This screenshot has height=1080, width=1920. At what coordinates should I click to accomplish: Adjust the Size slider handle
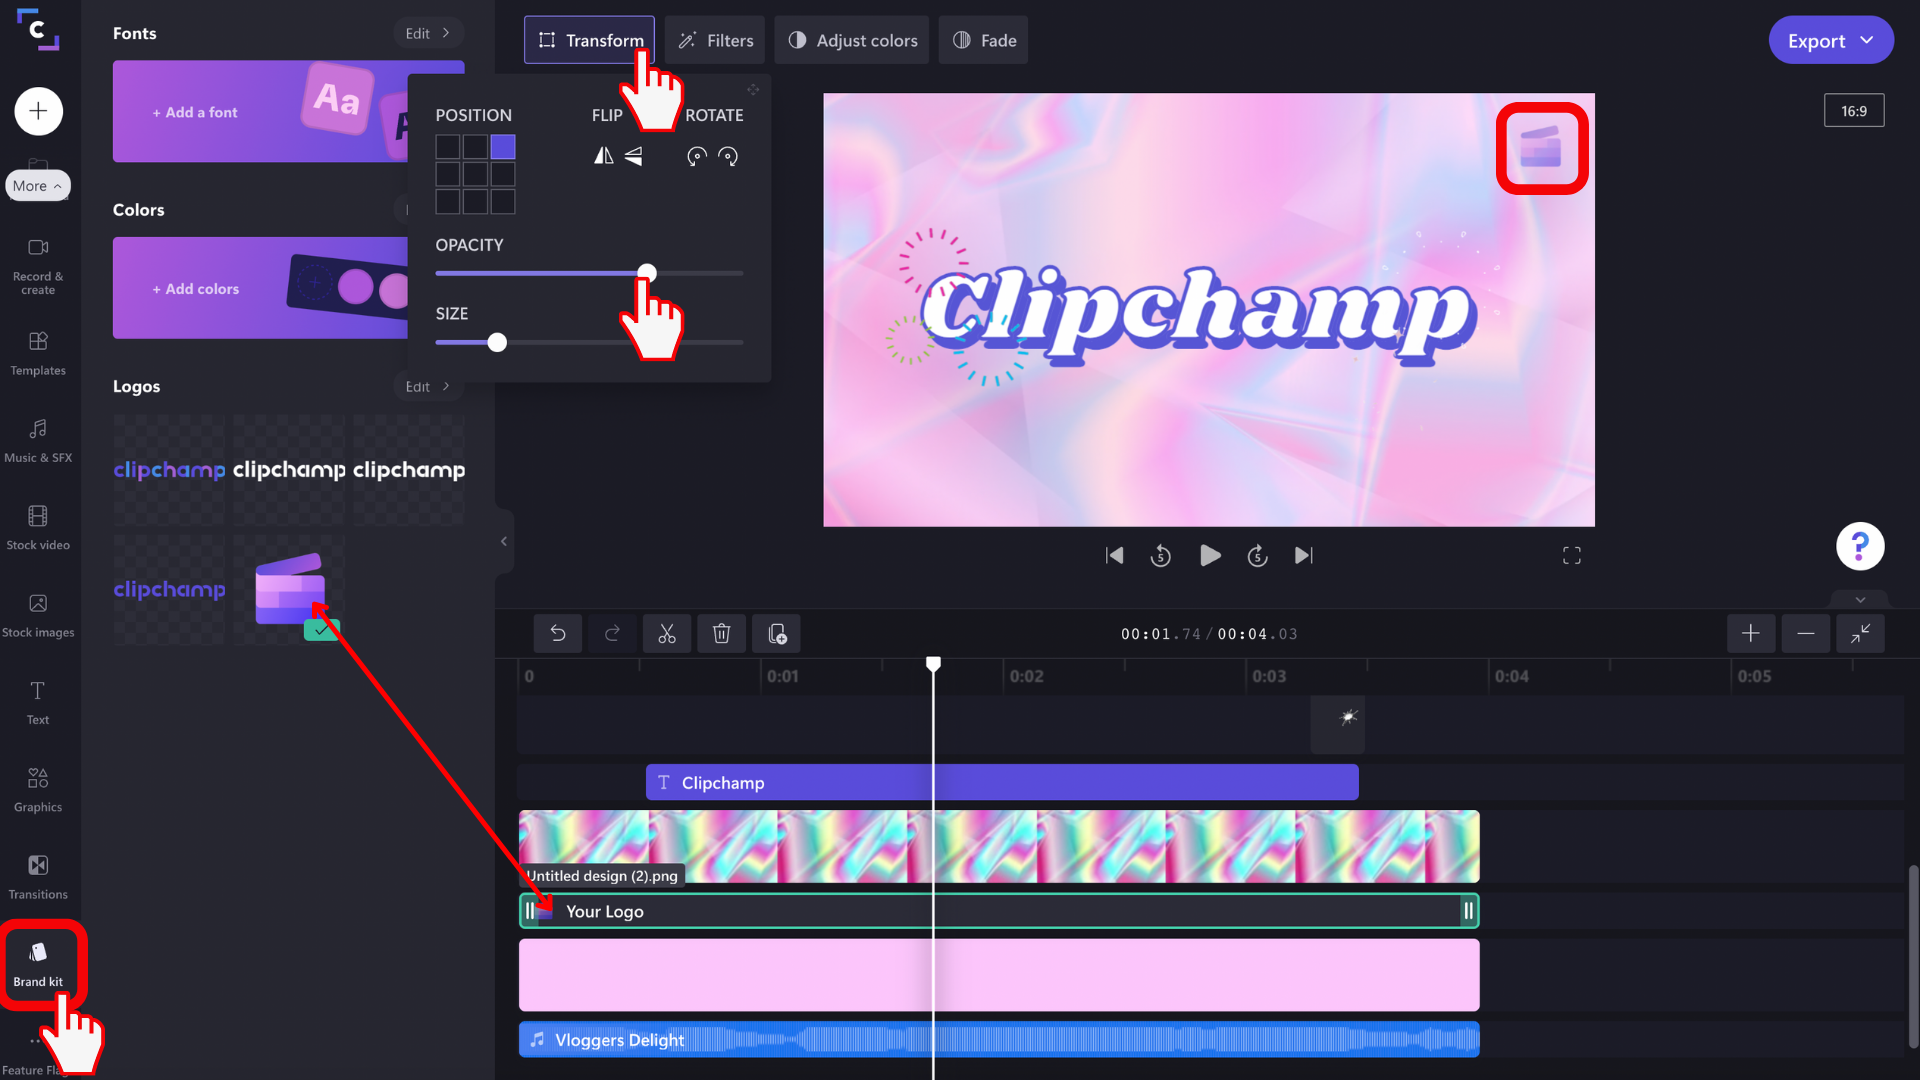(497, 342)
